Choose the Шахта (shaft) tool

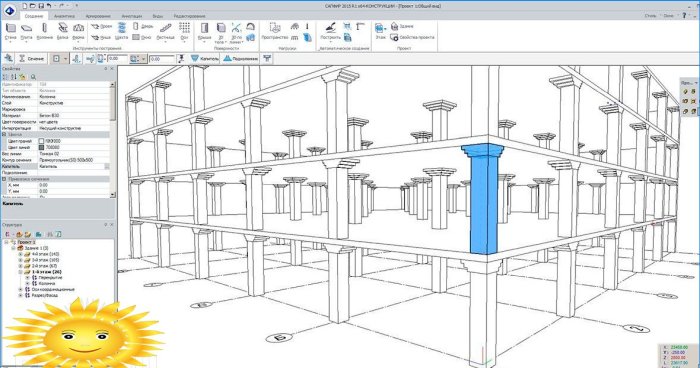[121, 31]
